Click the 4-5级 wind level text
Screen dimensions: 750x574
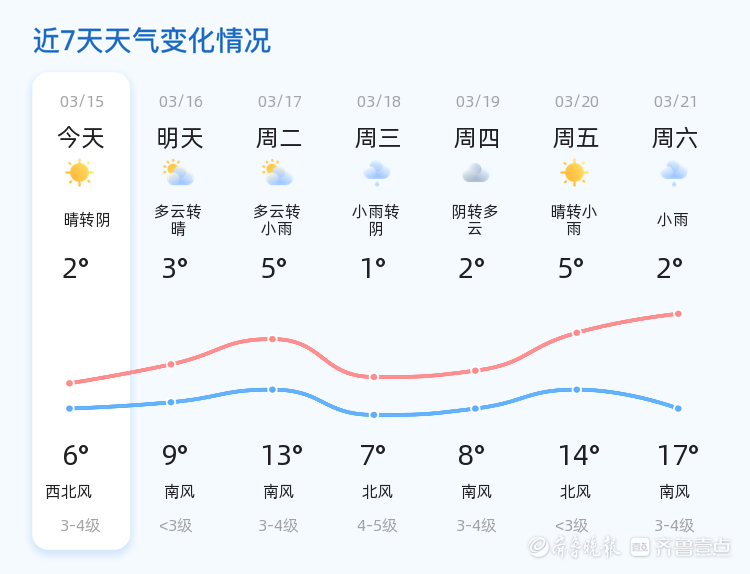point(377,525)
